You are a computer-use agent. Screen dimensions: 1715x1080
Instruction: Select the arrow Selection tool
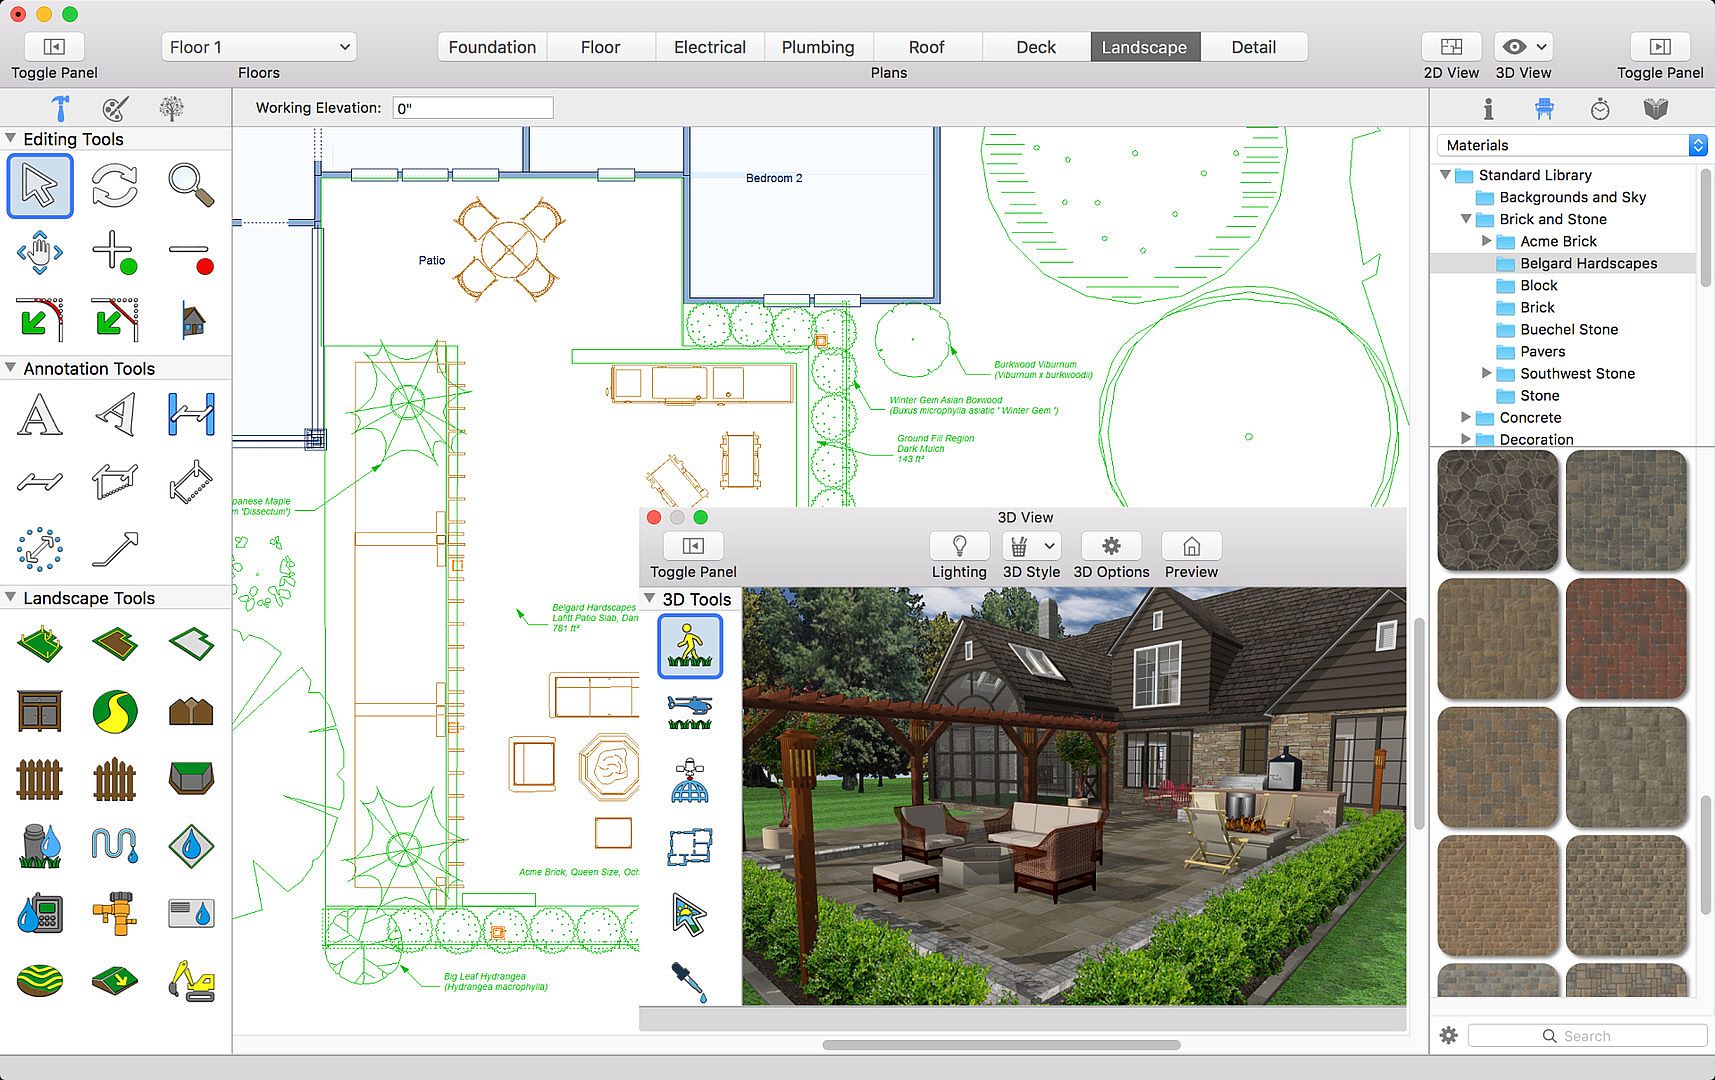coord(40,186)
